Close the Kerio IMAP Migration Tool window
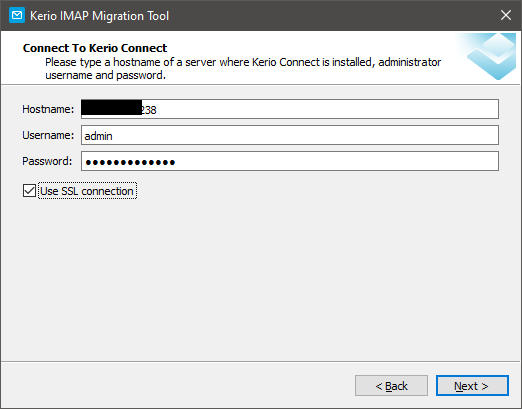The height and width of the screenshot is (409, 522). click(506, 15)
